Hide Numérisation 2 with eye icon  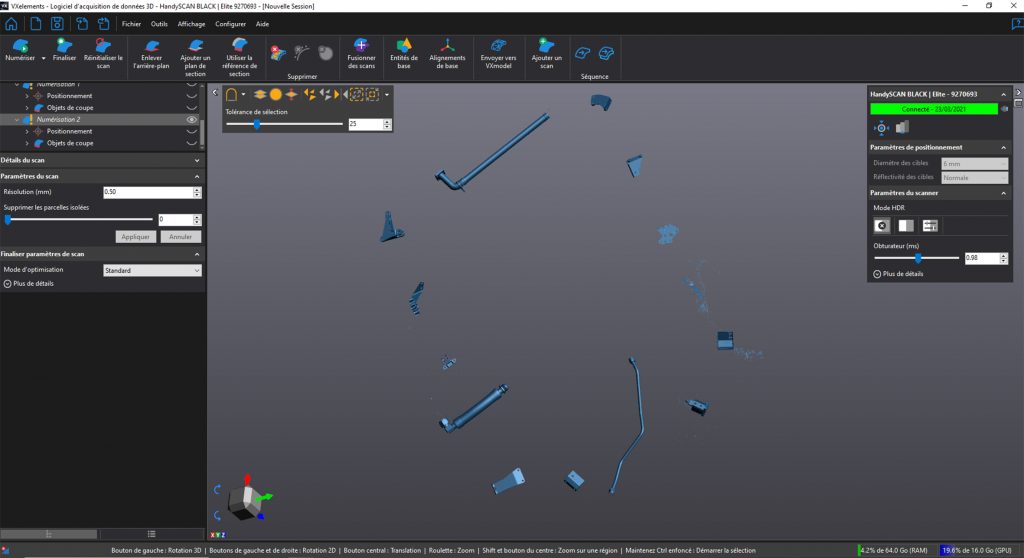[191, 119]
